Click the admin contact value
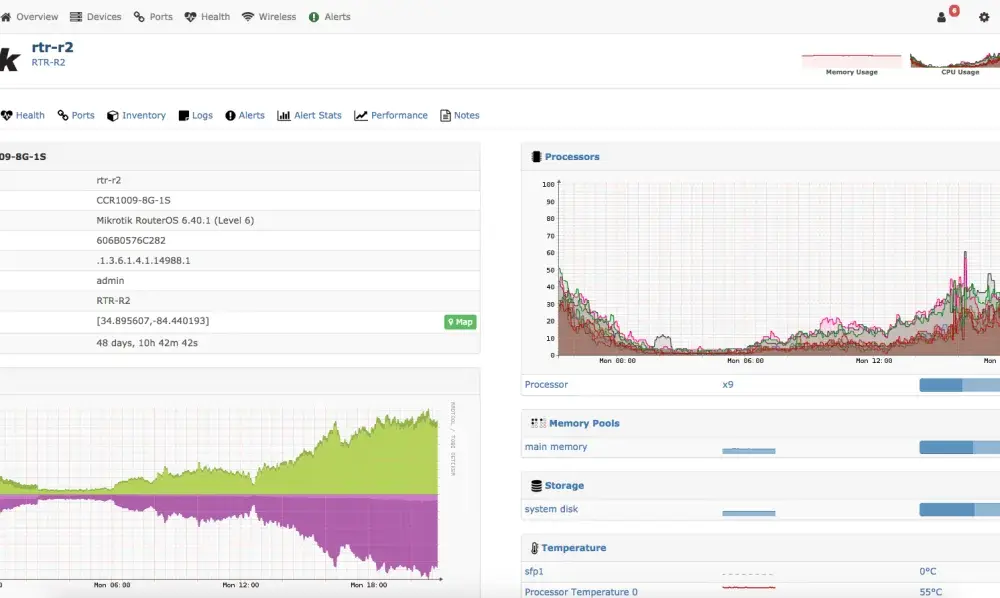This screenshot has height=598, width=1000. coord(110,281)
